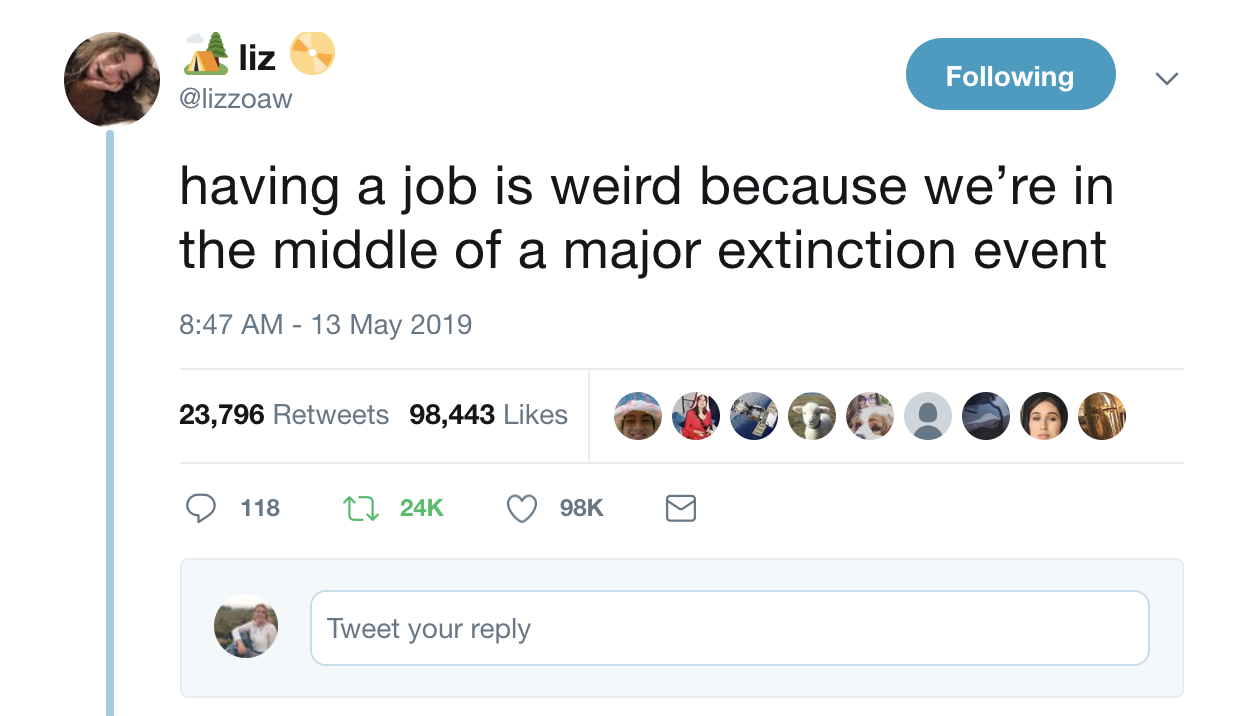
Task: Open the 23,796 Retweets list
Action: point(284,415)
